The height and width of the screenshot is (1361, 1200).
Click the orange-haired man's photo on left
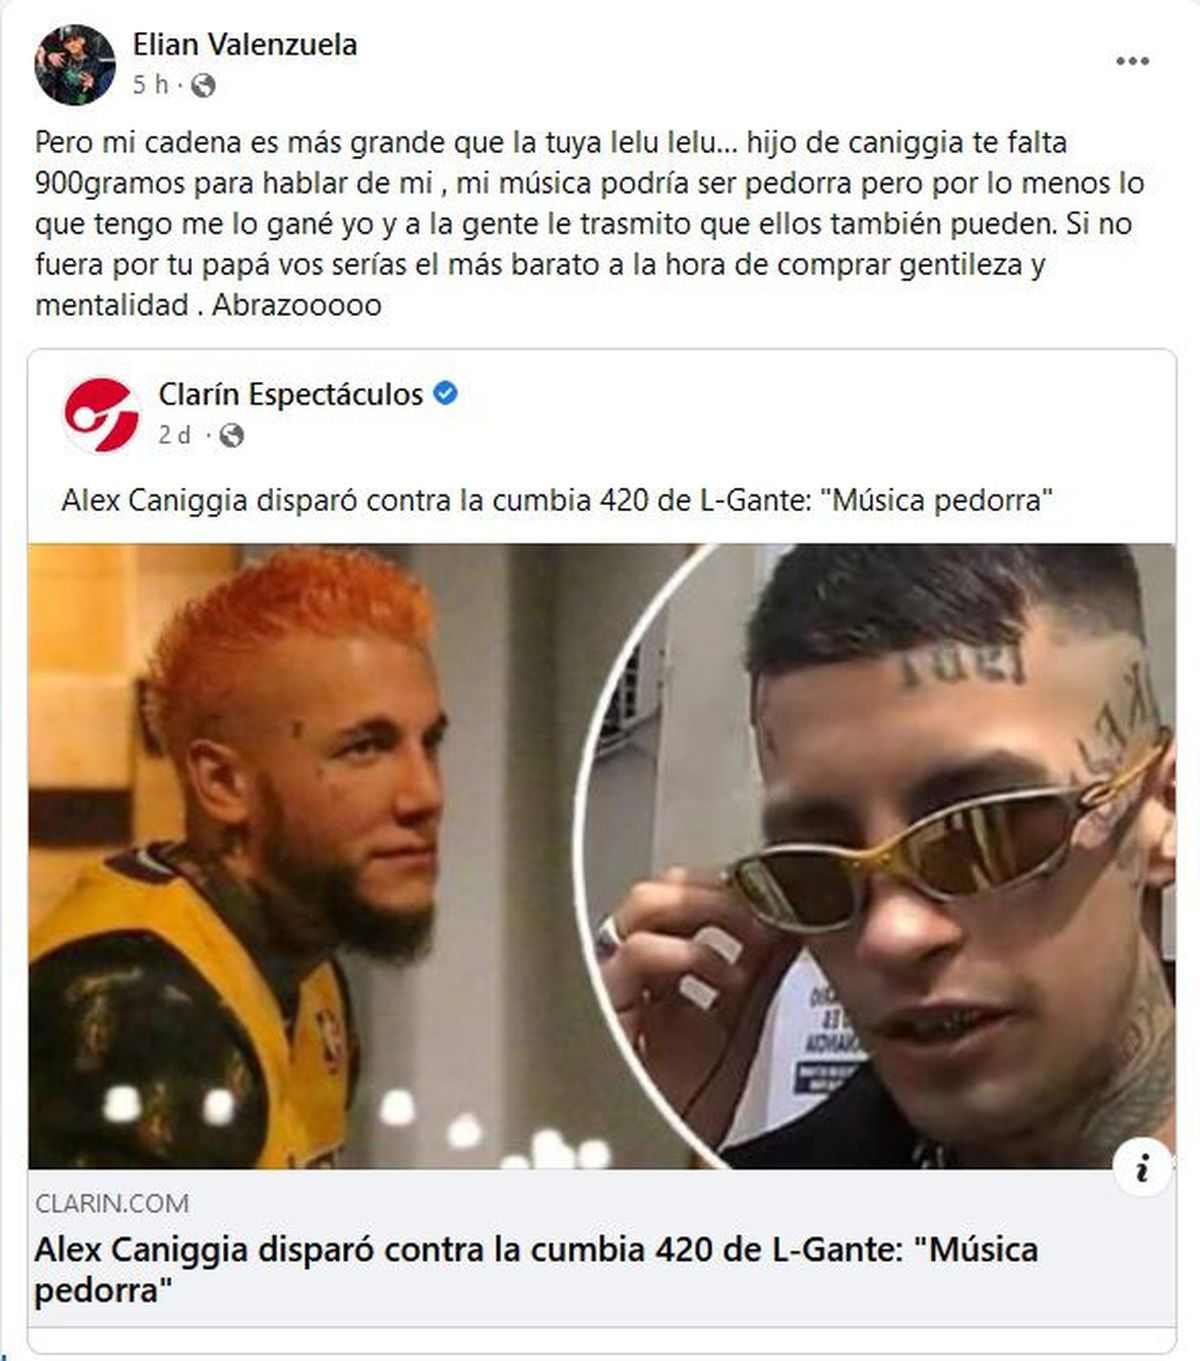(x=300, y=856)
